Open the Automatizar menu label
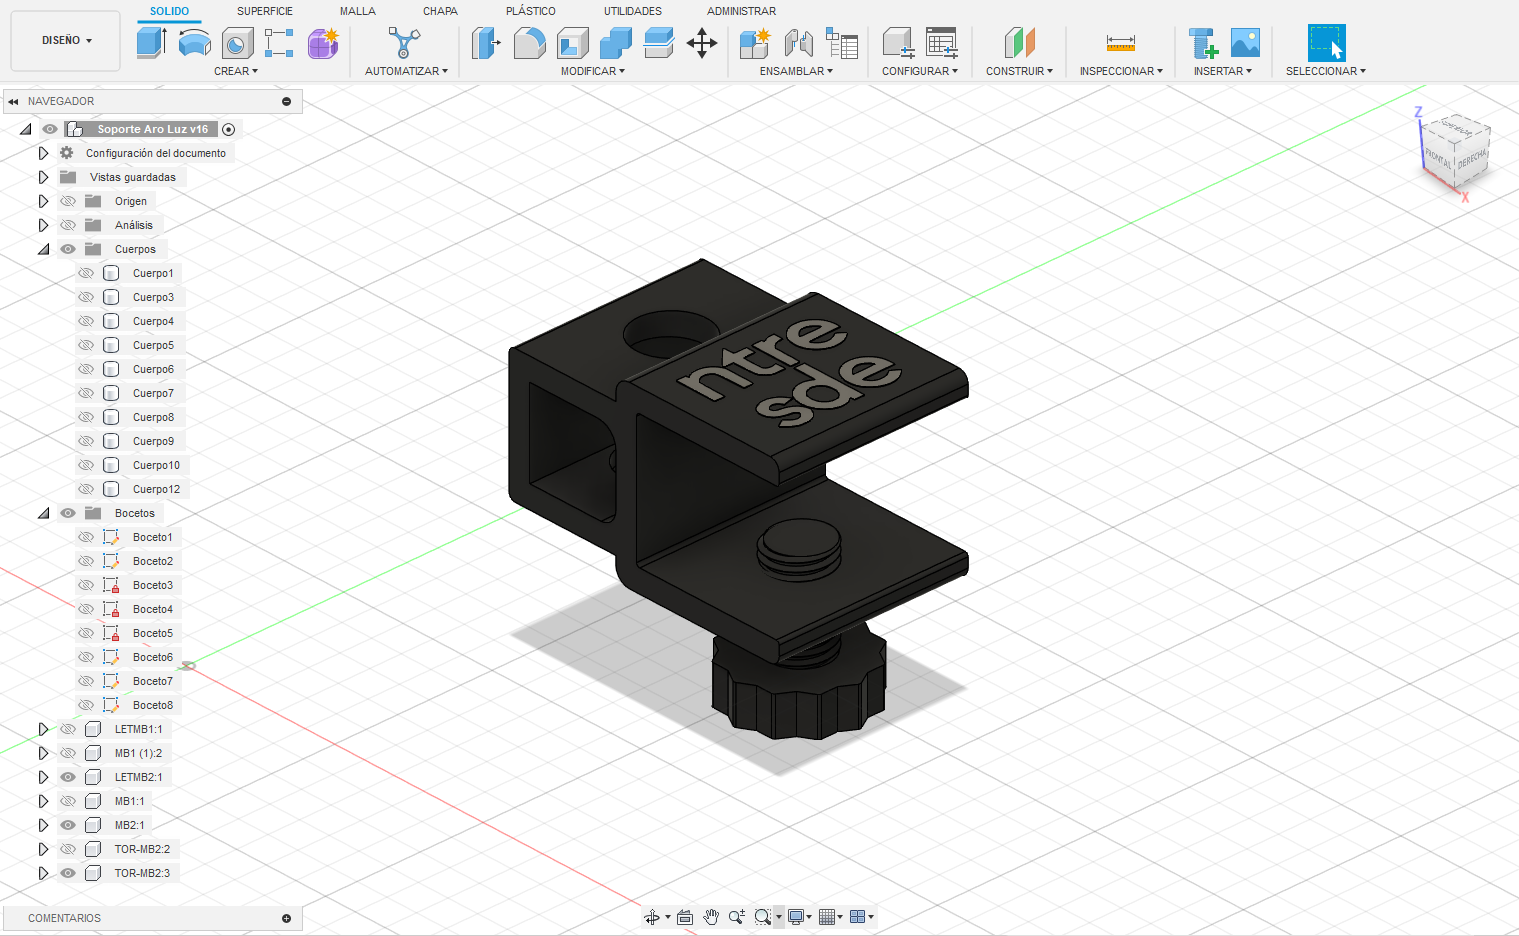Screen dimensions: 1519x936 [x=406, y=71]
